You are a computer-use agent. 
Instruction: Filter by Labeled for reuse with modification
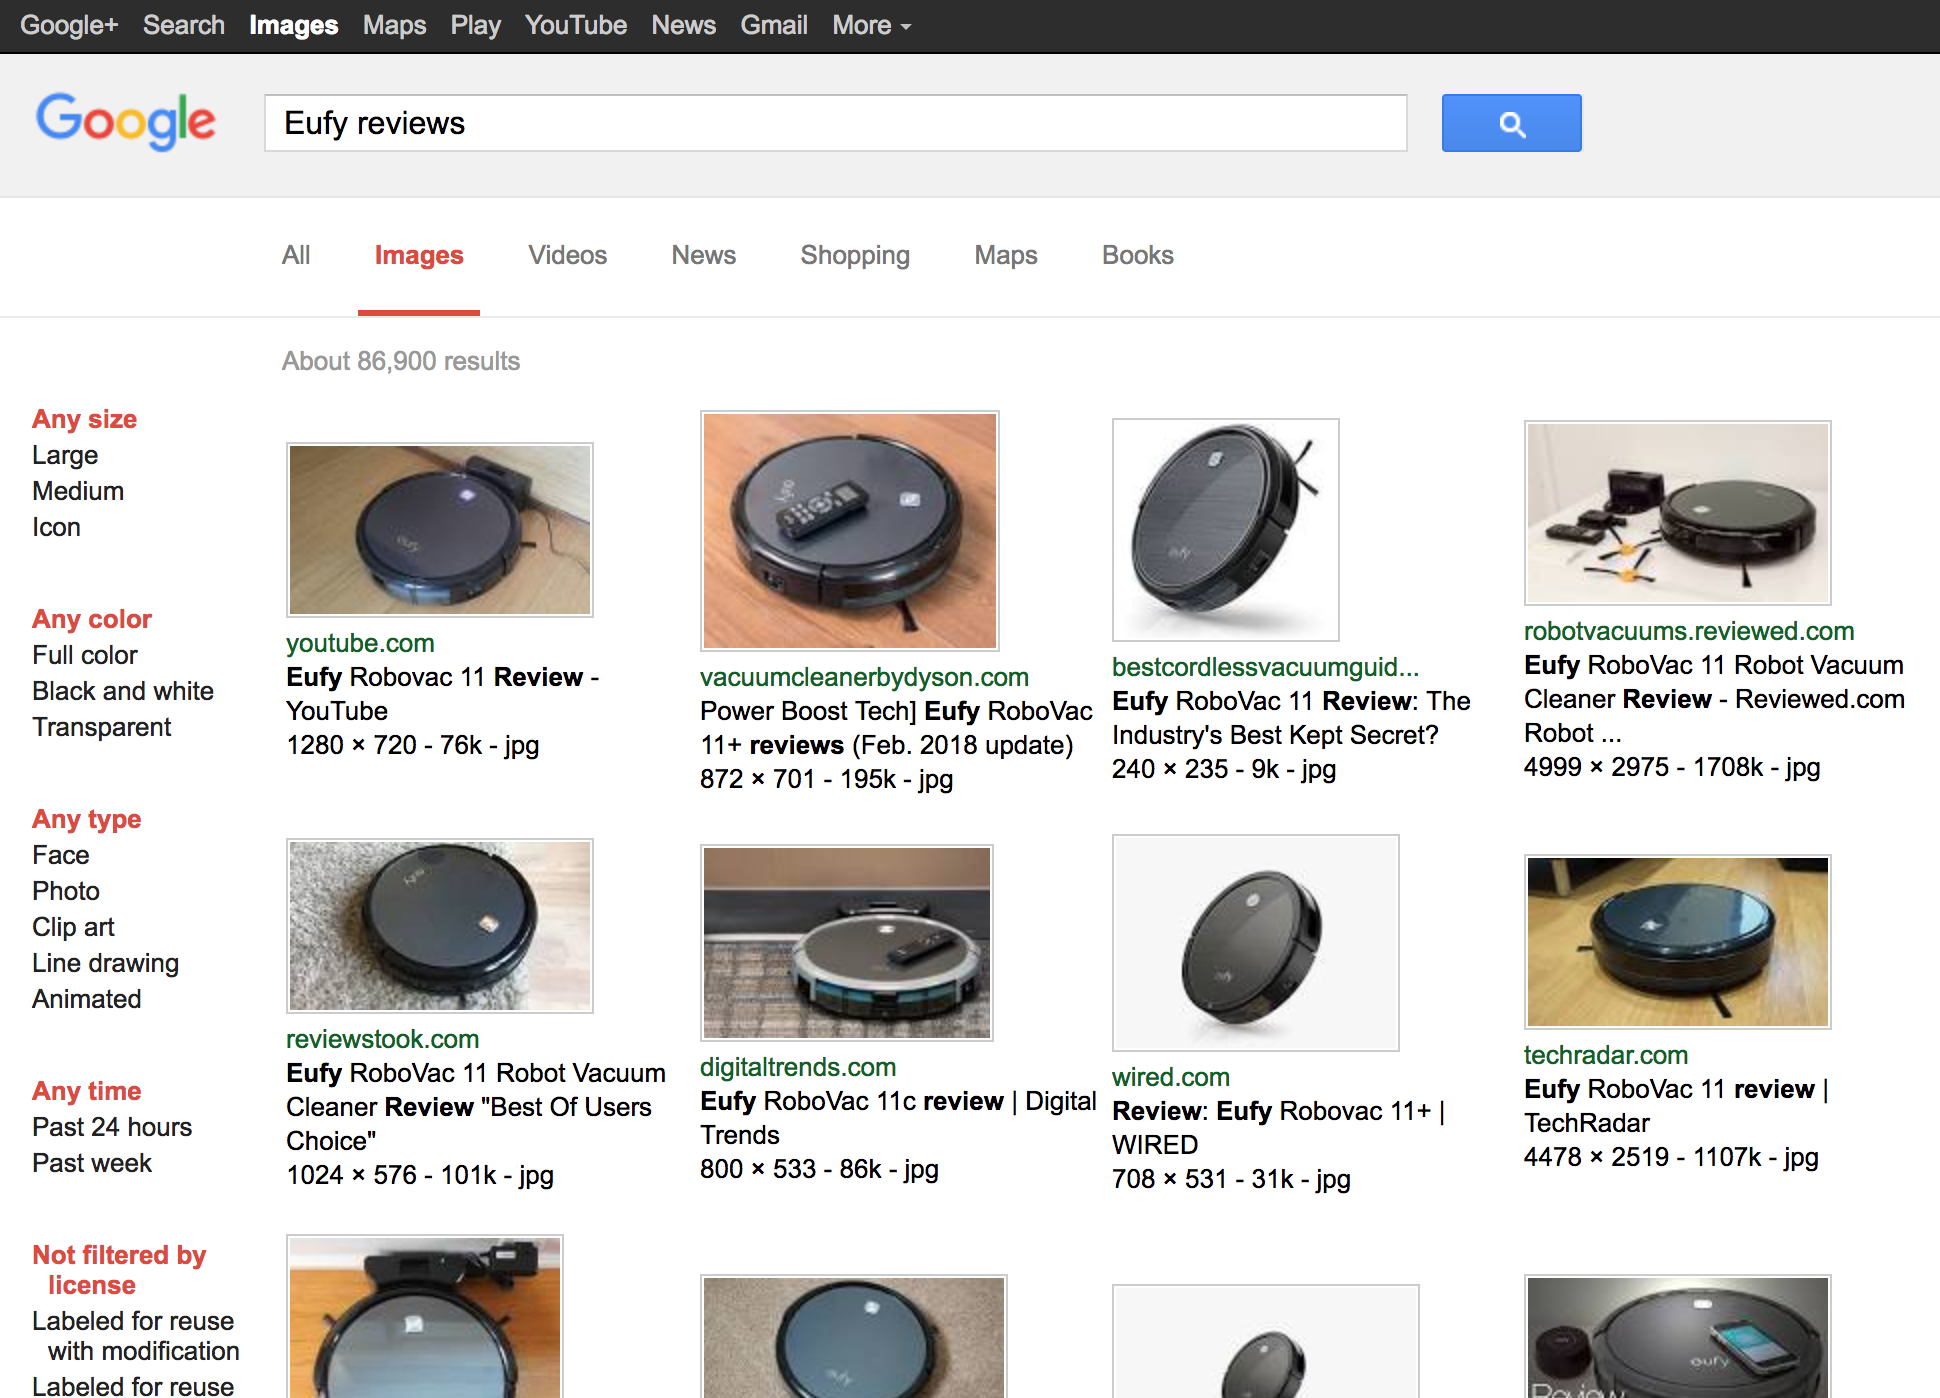[x=136, y=1336]
